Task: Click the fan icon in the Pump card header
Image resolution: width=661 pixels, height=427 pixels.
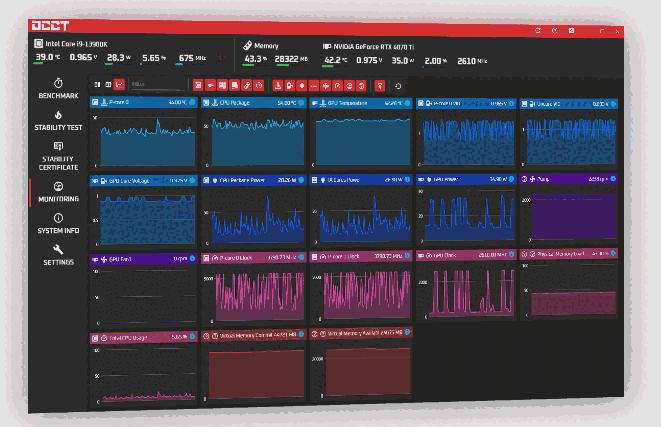Action: click(532, 179)
